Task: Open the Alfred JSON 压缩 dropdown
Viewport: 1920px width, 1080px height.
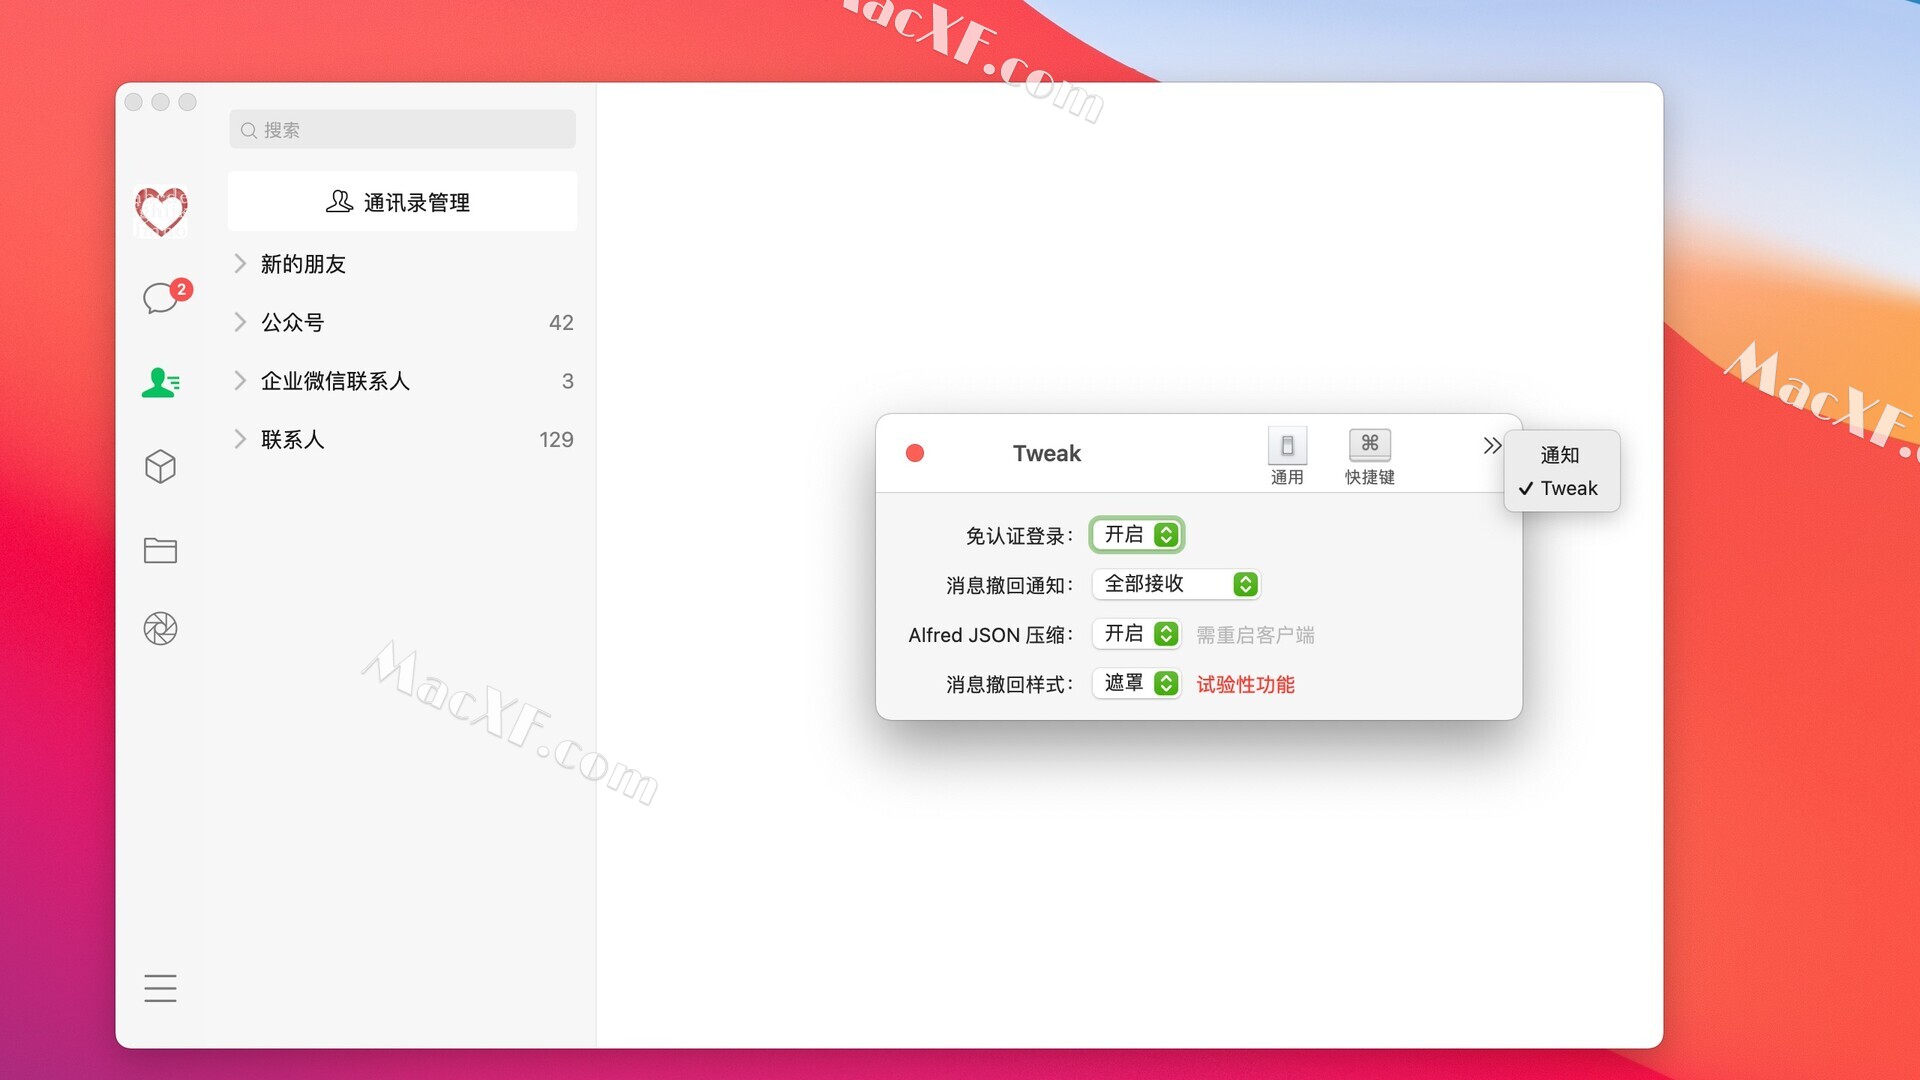Action: click(1138, 634)
